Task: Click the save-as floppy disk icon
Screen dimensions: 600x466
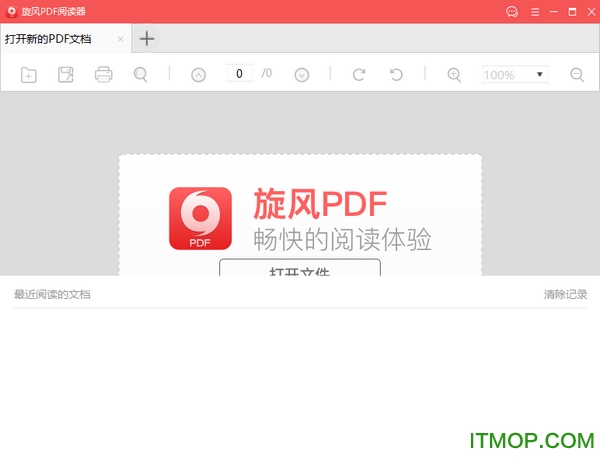Action: pyautogui.click(x=65, y=75)
